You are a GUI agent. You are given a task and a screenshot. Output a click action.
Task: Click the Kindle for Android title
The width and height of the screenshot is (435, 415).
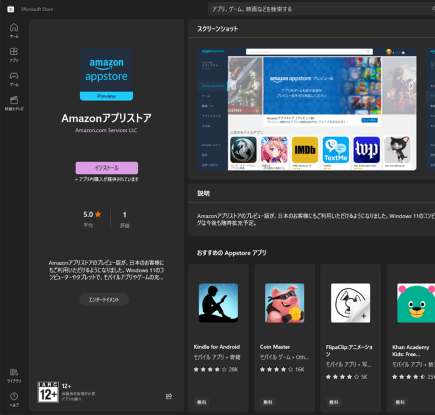tap(217, 347)
